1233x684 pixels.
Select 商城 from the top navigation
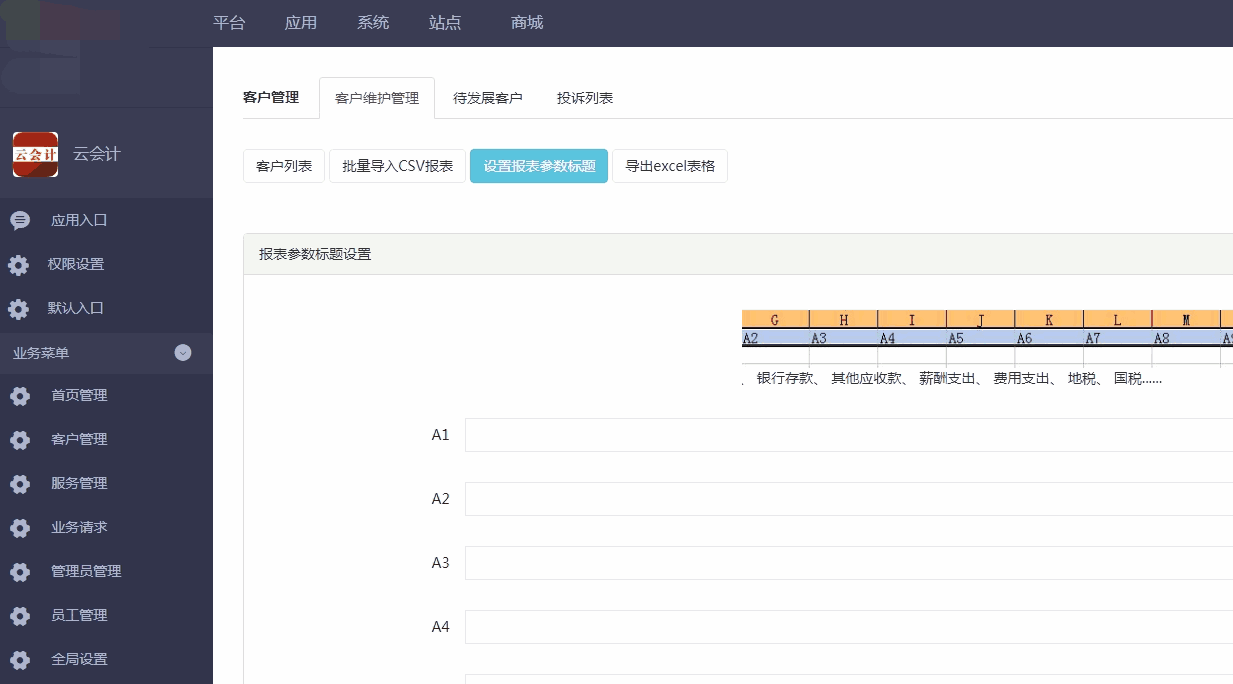525,22
